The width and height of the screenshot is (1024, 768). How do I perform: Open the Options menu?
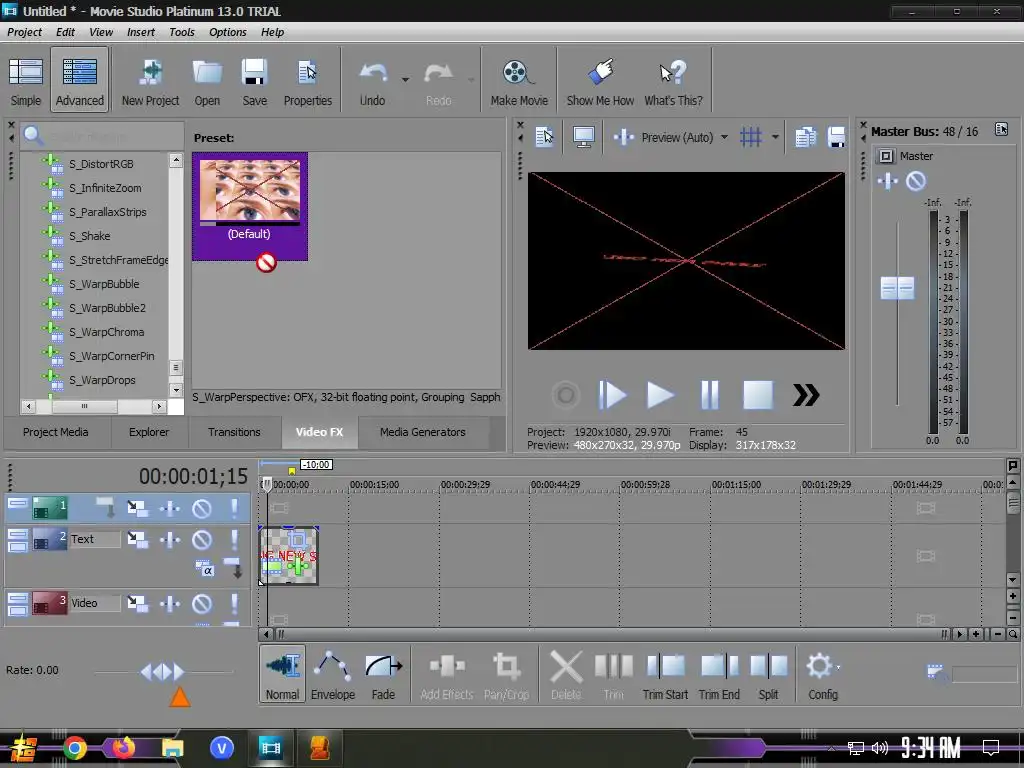[x=227, y=32]
